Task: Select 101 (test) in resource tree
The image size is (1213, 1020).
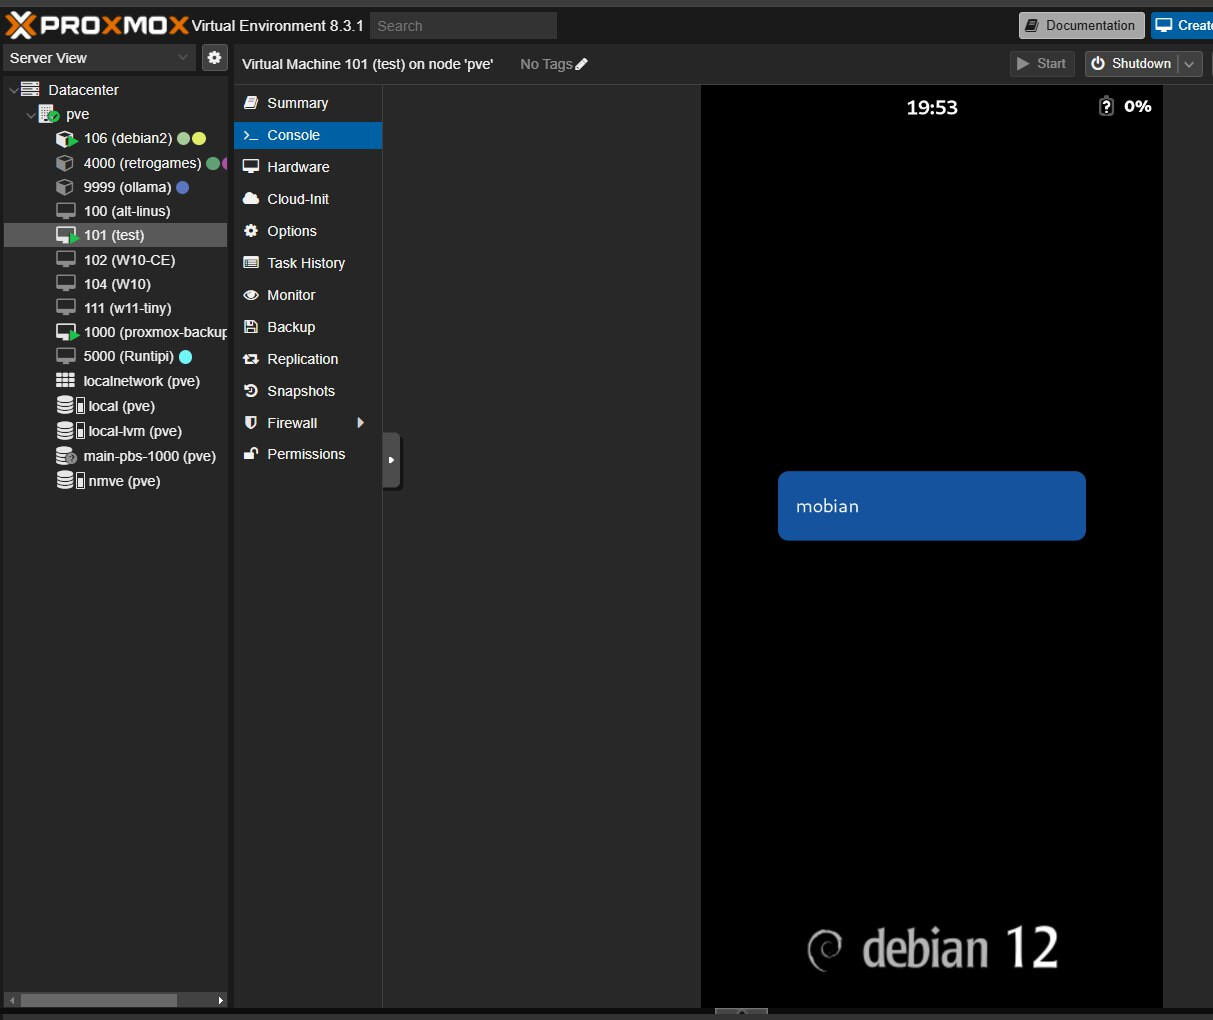Action: click(116, 235)
